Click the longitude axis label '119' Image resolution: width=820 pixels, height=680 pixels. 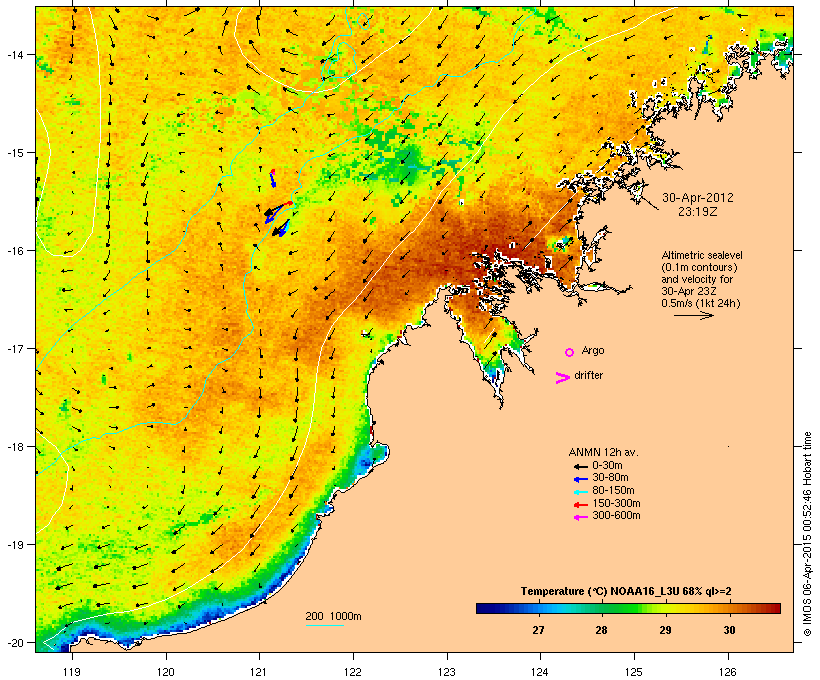[x=72, y=672]
